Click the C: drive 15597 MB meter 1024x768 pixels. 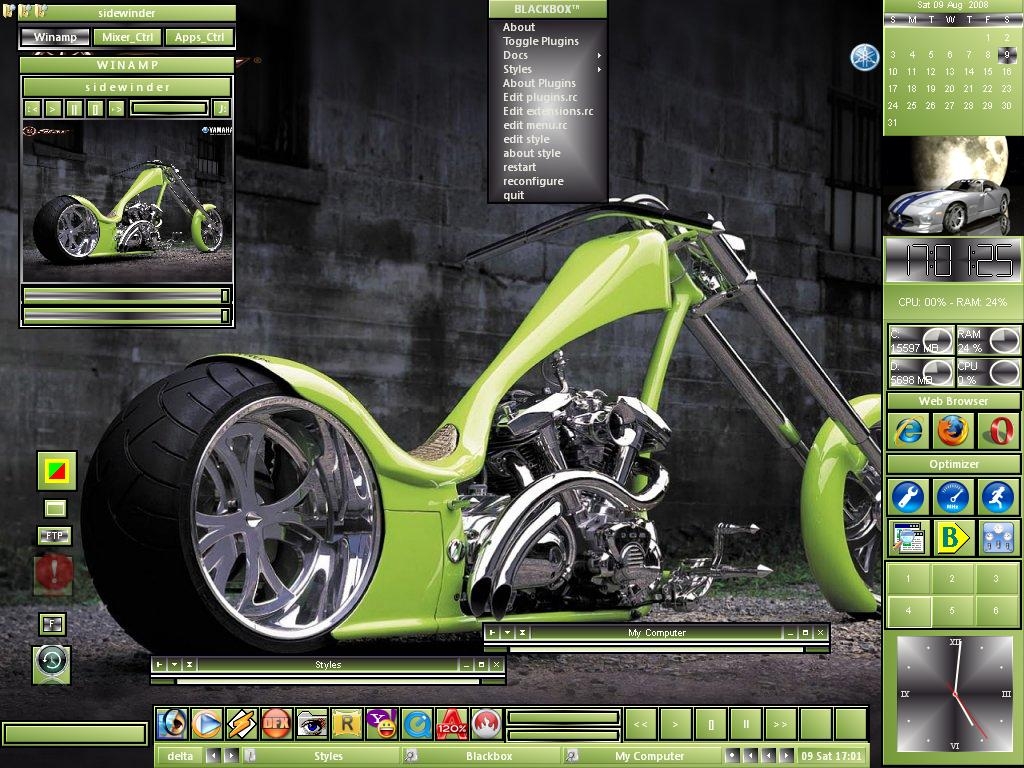921,341
